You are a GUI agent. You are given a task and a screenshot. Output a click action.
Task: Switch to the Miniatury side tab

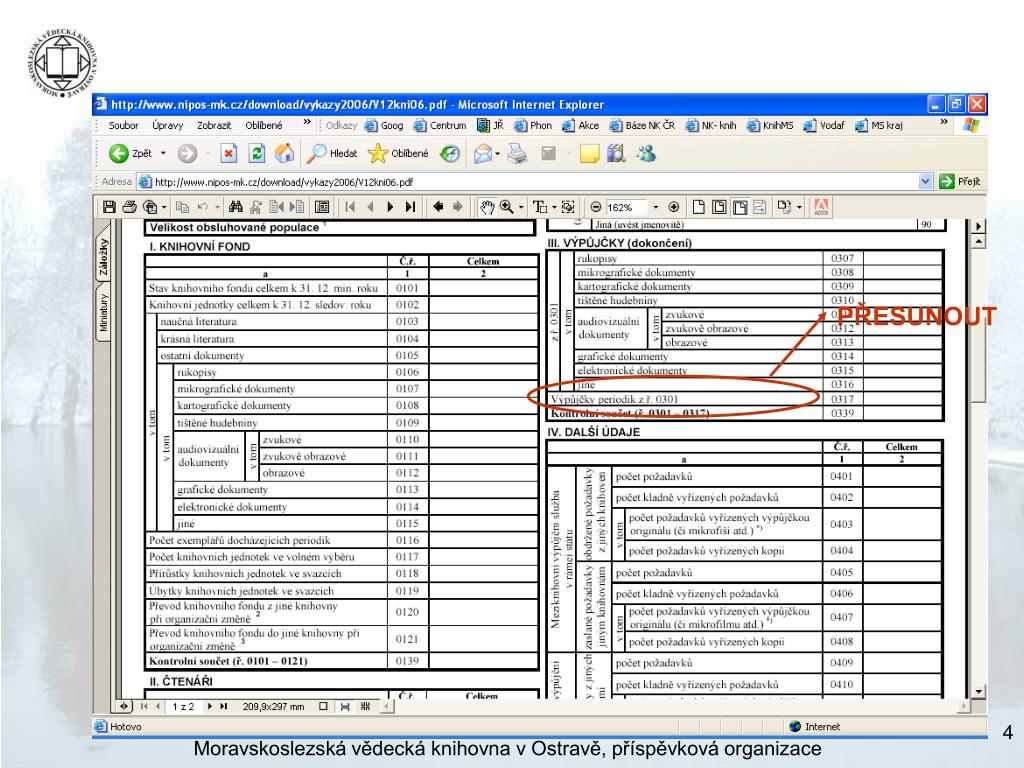[104, 312]
